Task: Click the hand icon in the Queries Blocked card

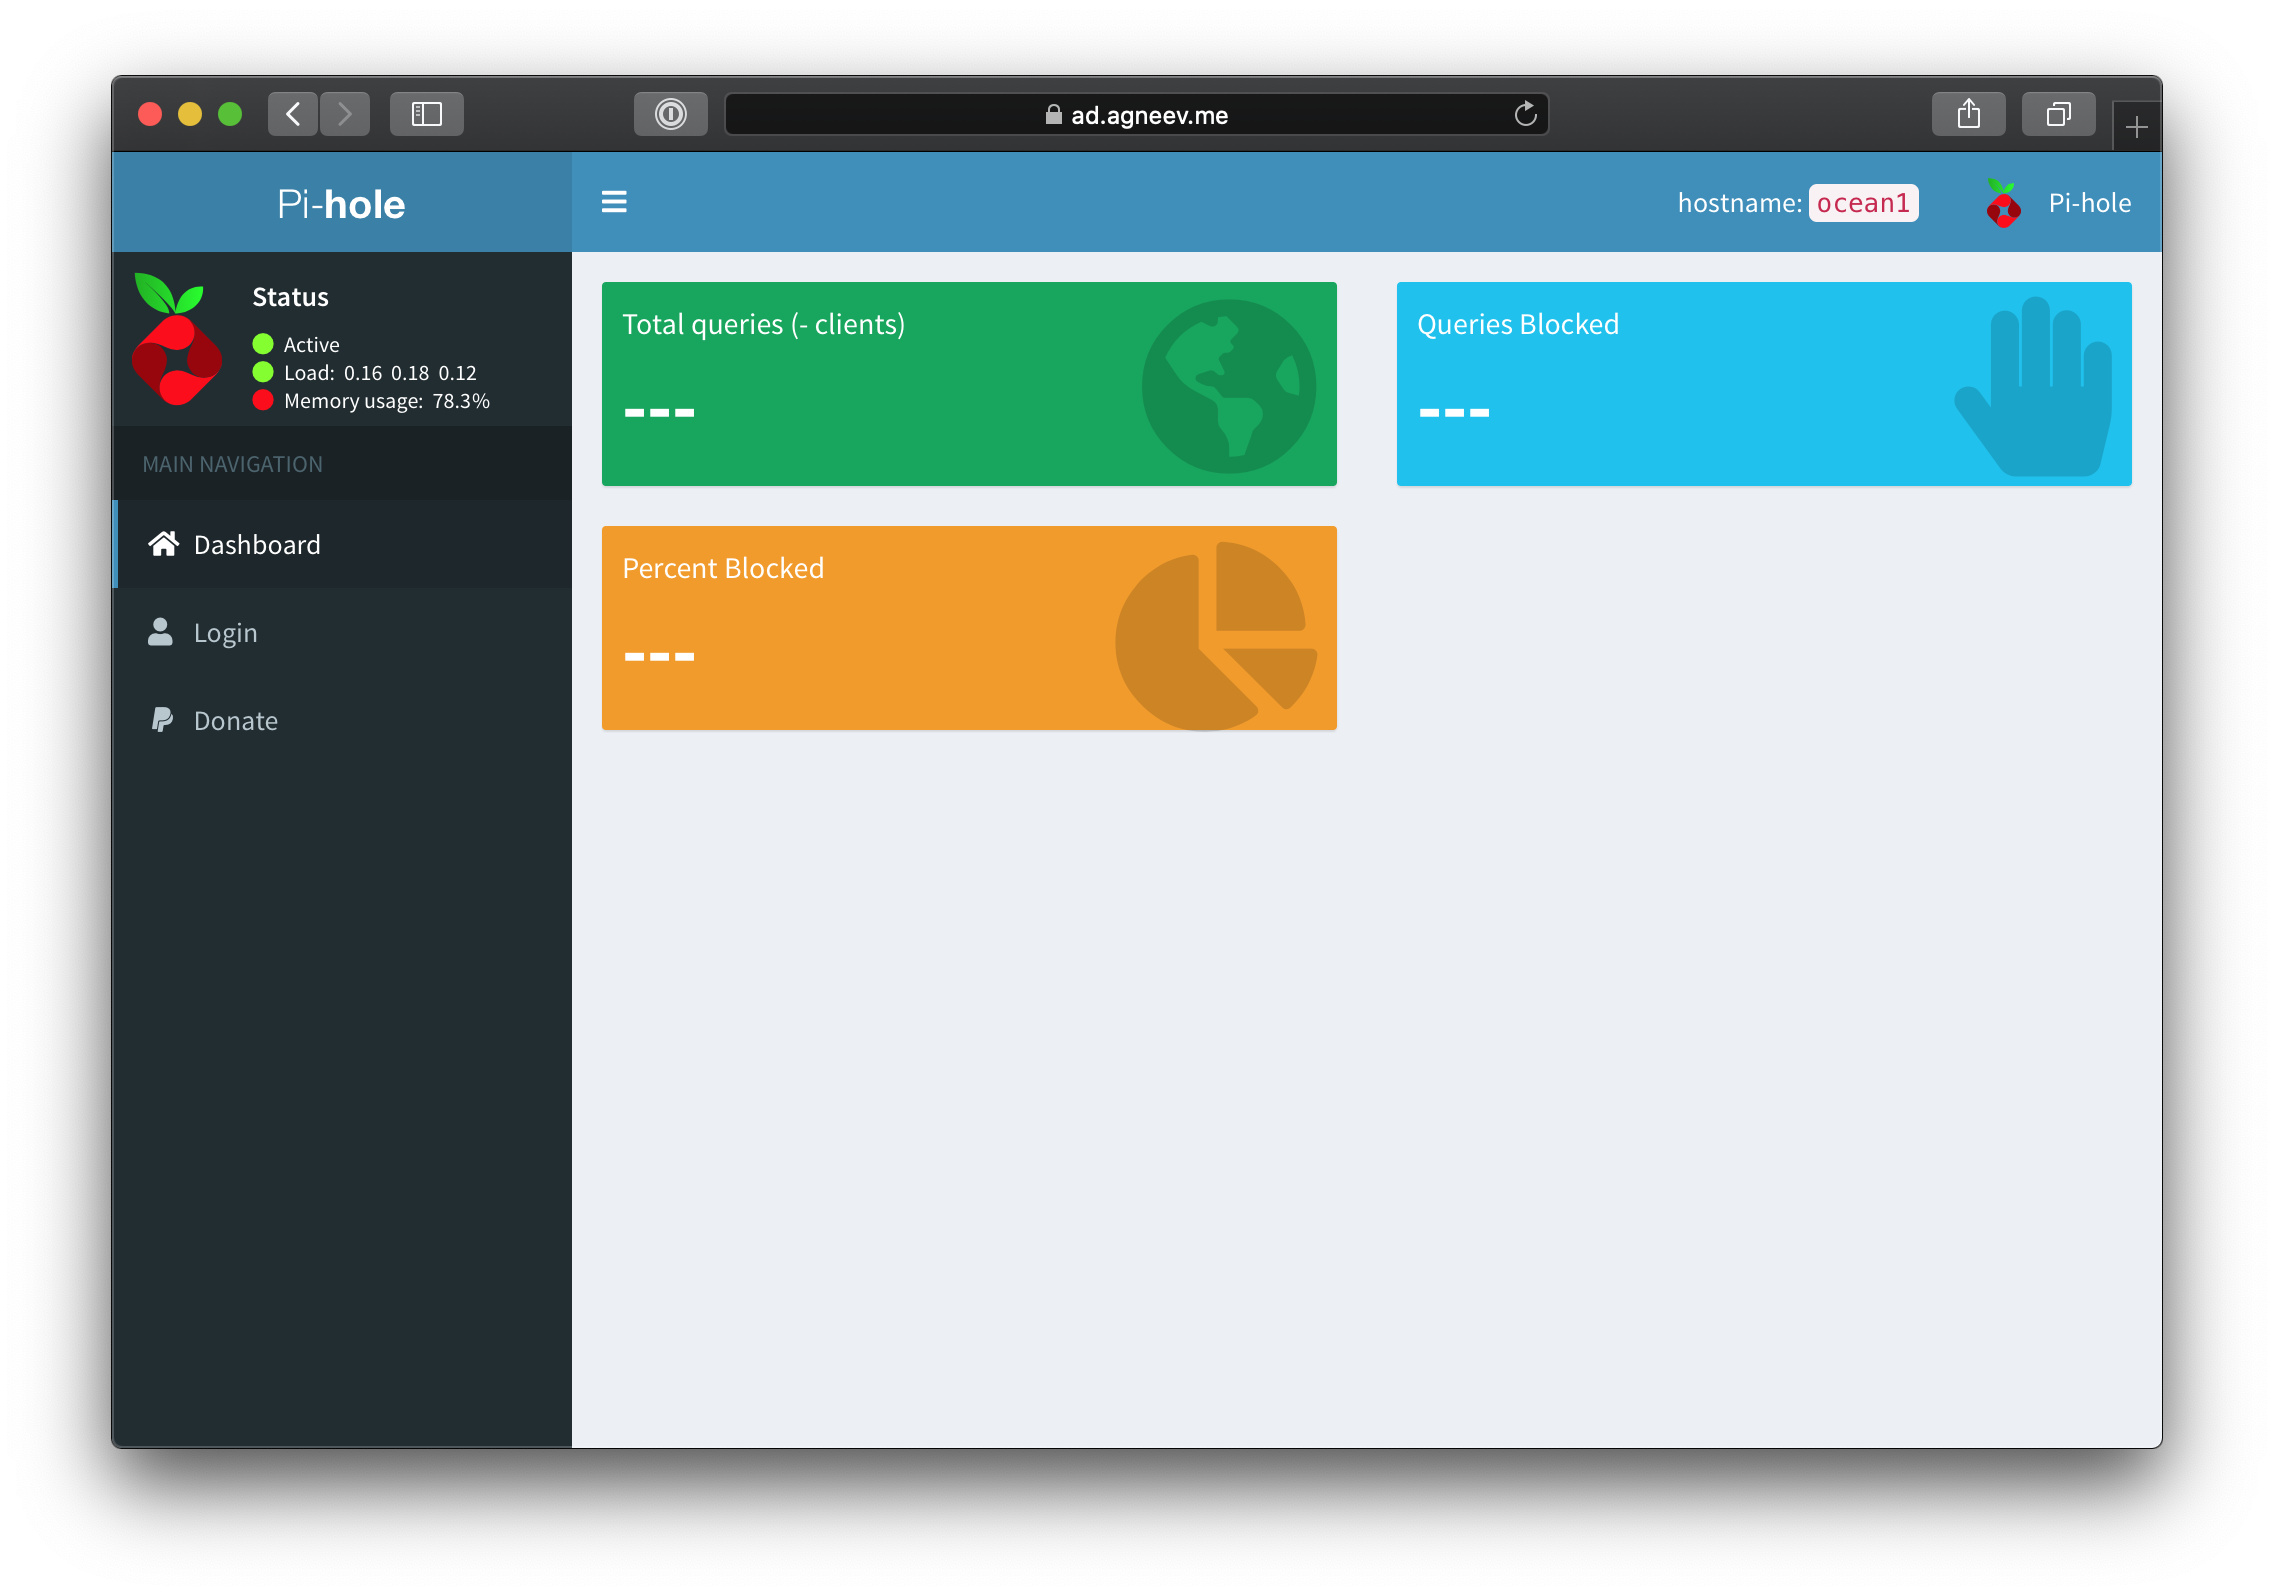Action: (x=2033, y=386)
